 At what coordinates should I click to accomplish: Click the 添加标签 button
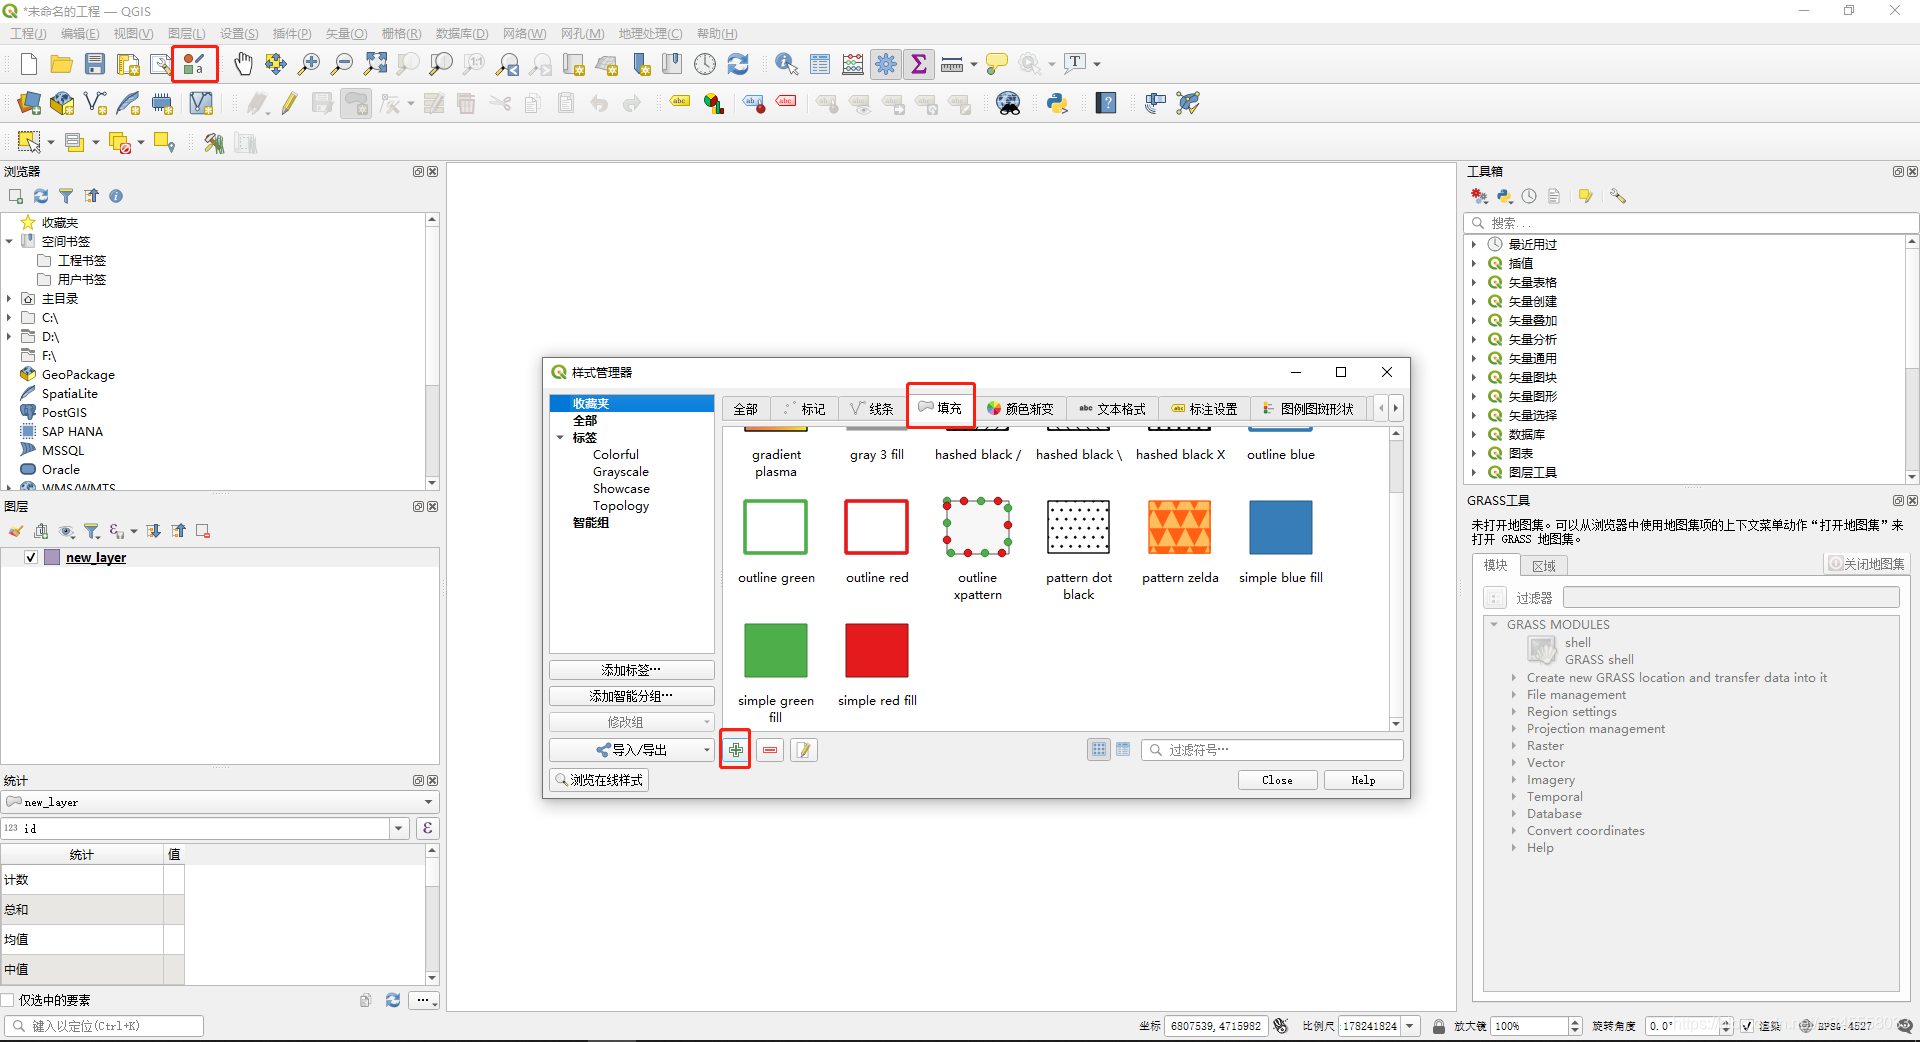tap(631, 670)
